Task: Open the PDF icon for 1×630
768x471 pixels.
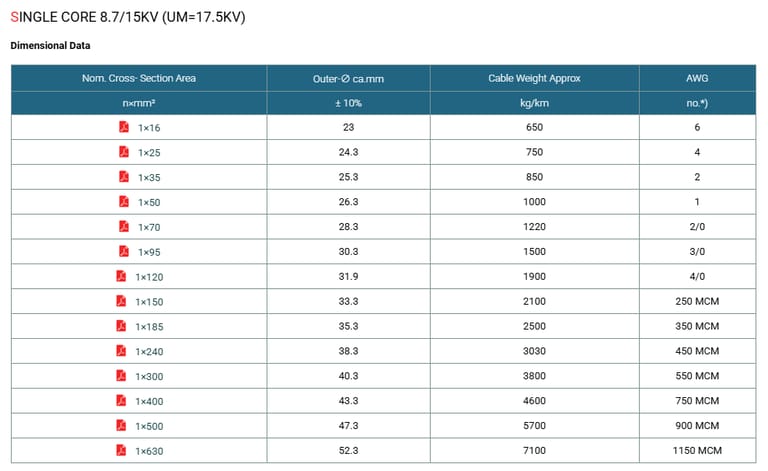Action: point(121,451)
